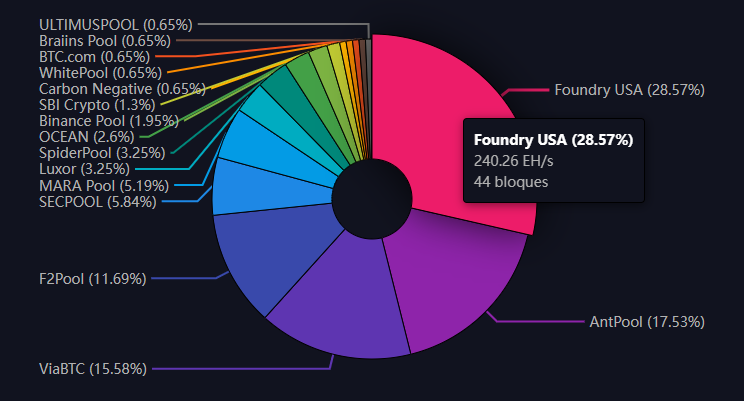This screenshot has height=401, width=744.
Task: Click the Luxor (3.25%) label
Action: pos(84,169)
